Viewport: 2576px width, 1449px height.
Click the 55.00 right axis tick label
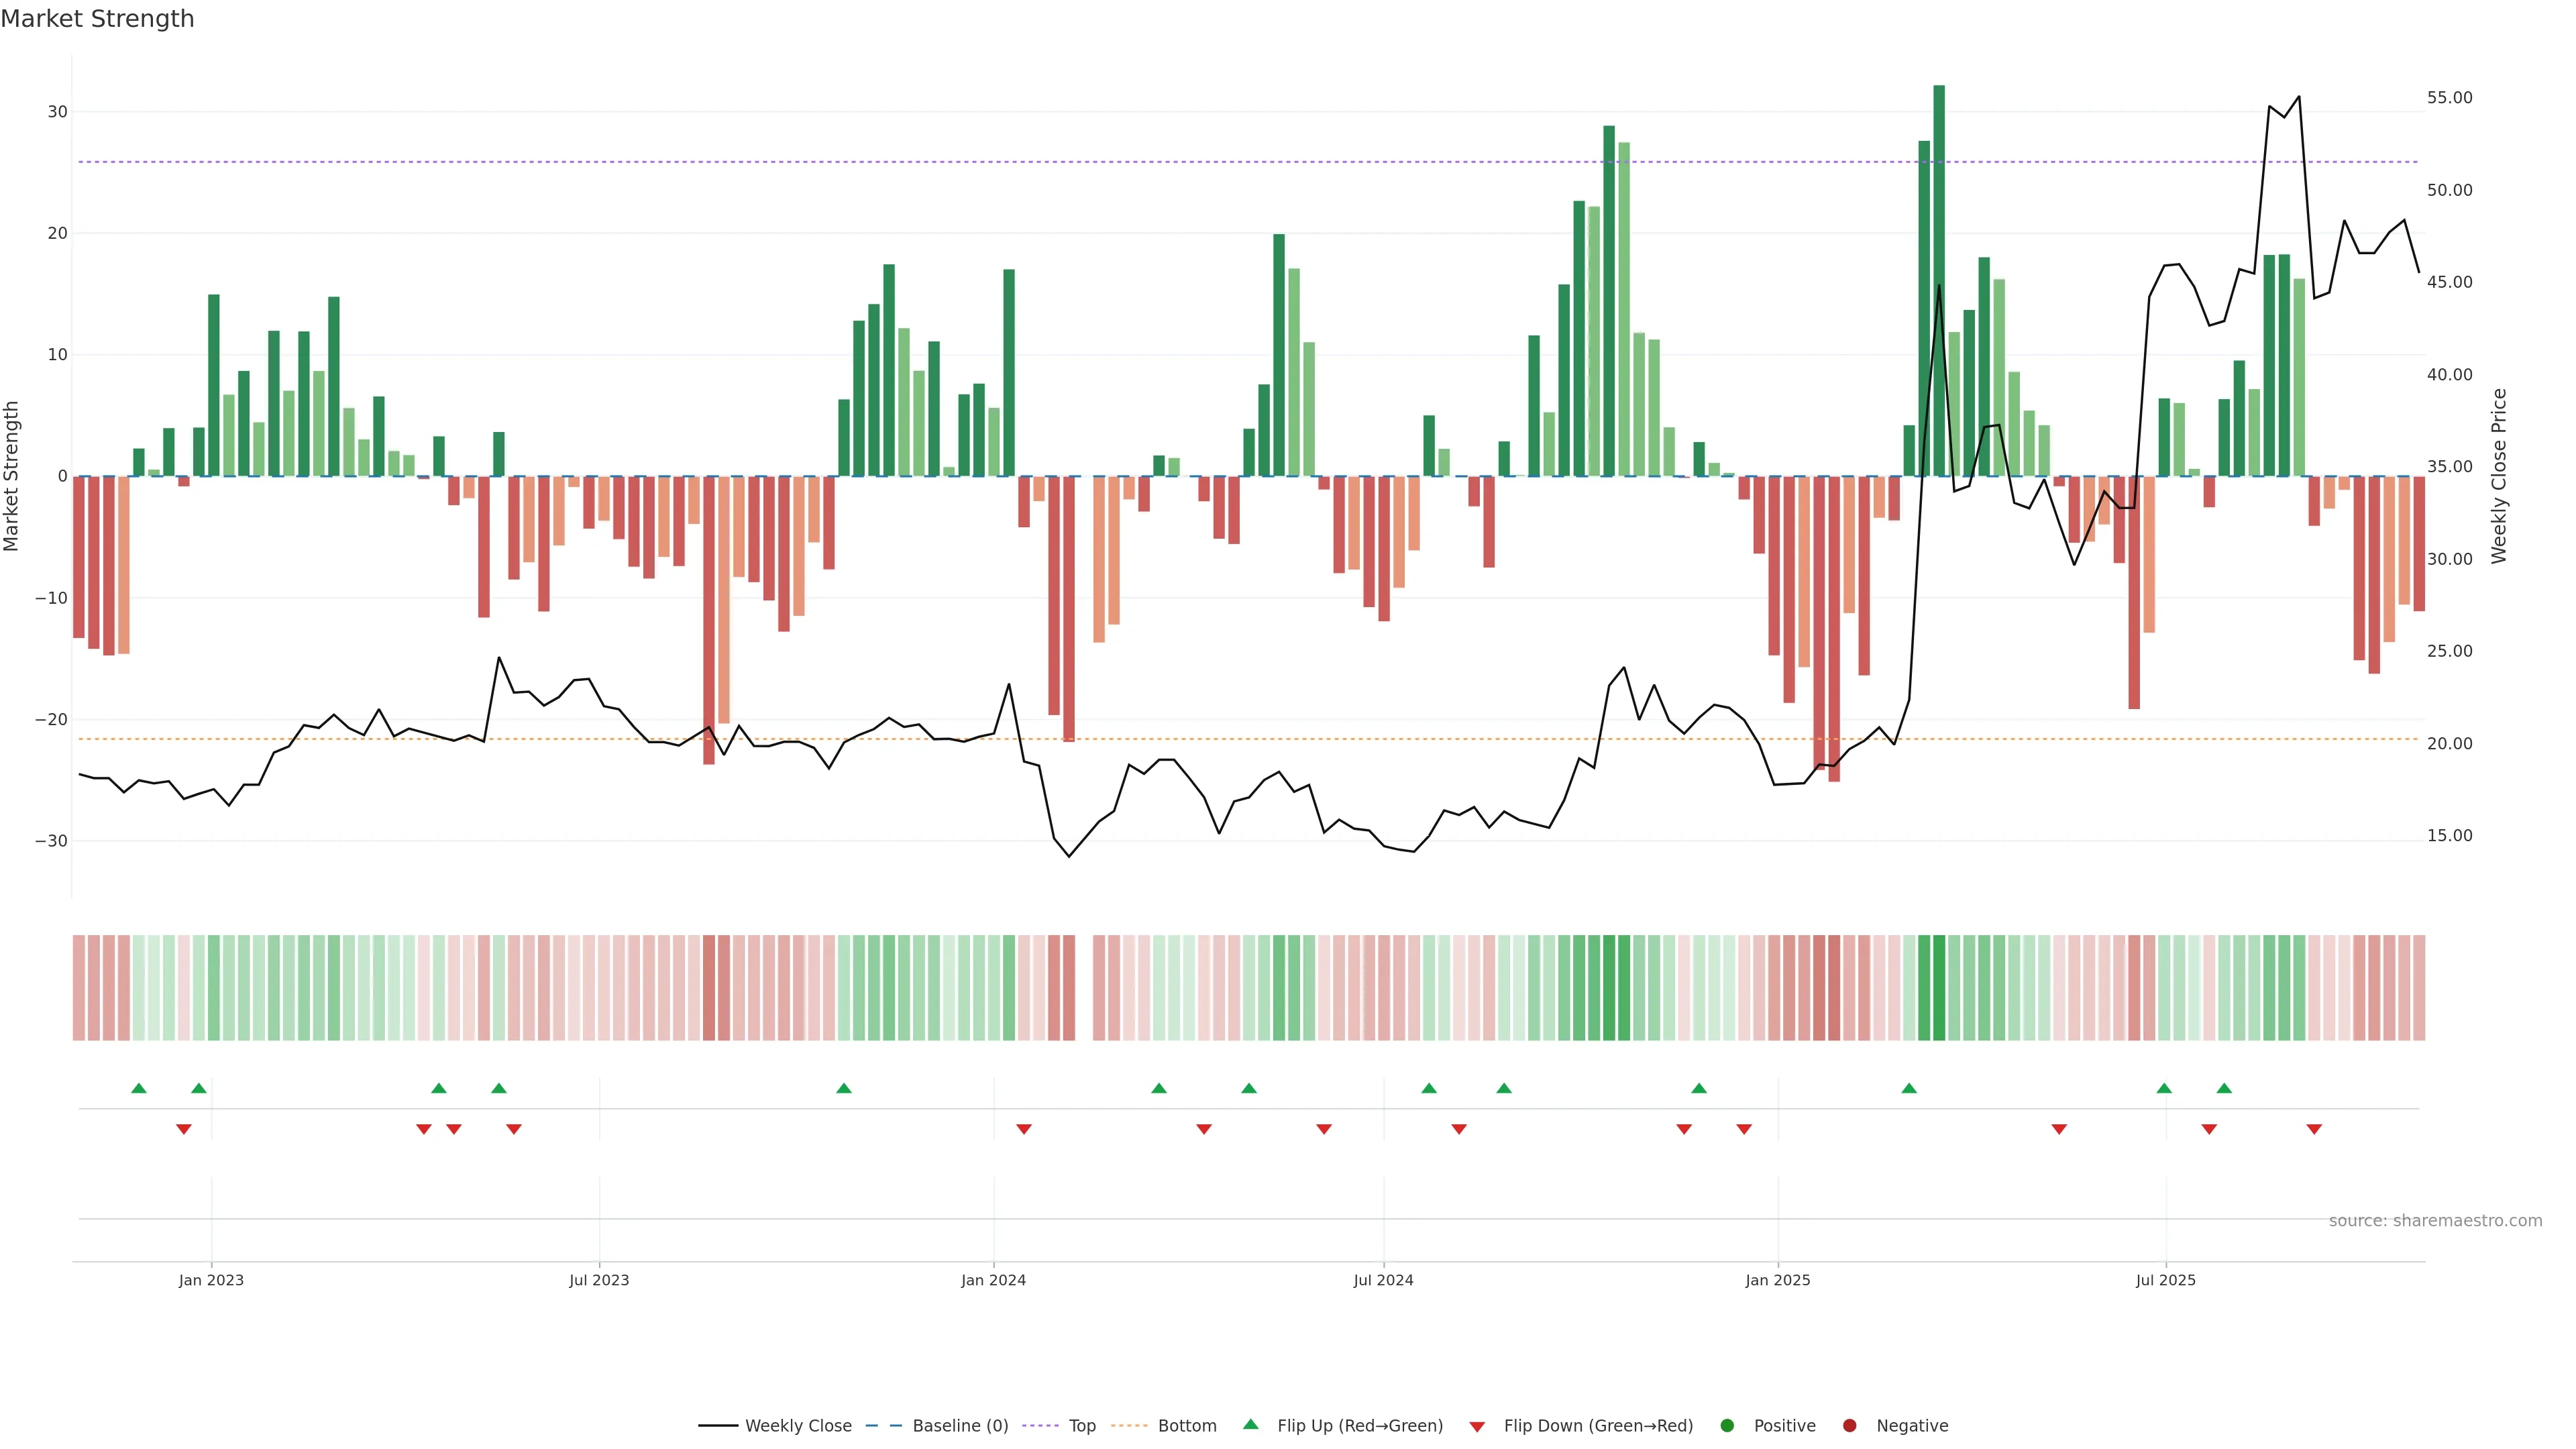[x=2449, y=98]
